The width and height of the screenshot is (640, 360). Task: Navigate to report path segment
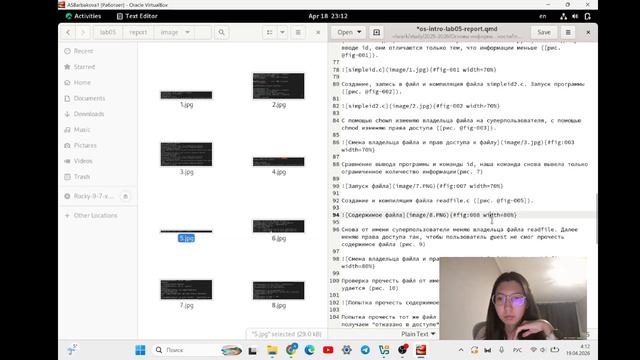click(138, 32)
